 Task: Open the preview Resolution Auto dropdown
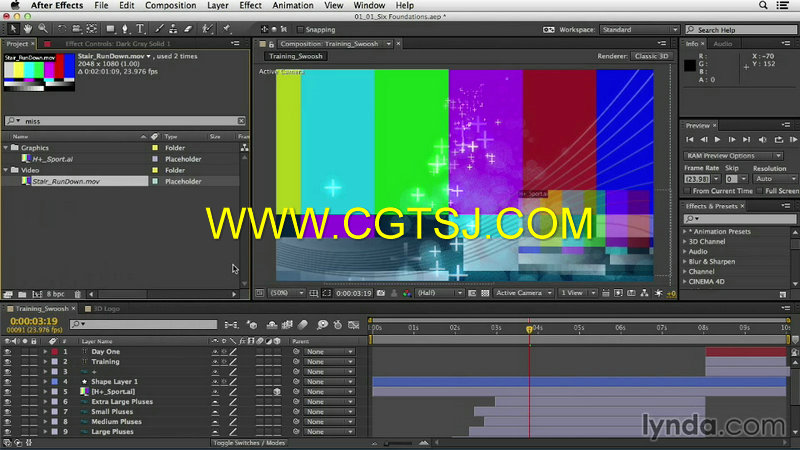coord(776,179)
